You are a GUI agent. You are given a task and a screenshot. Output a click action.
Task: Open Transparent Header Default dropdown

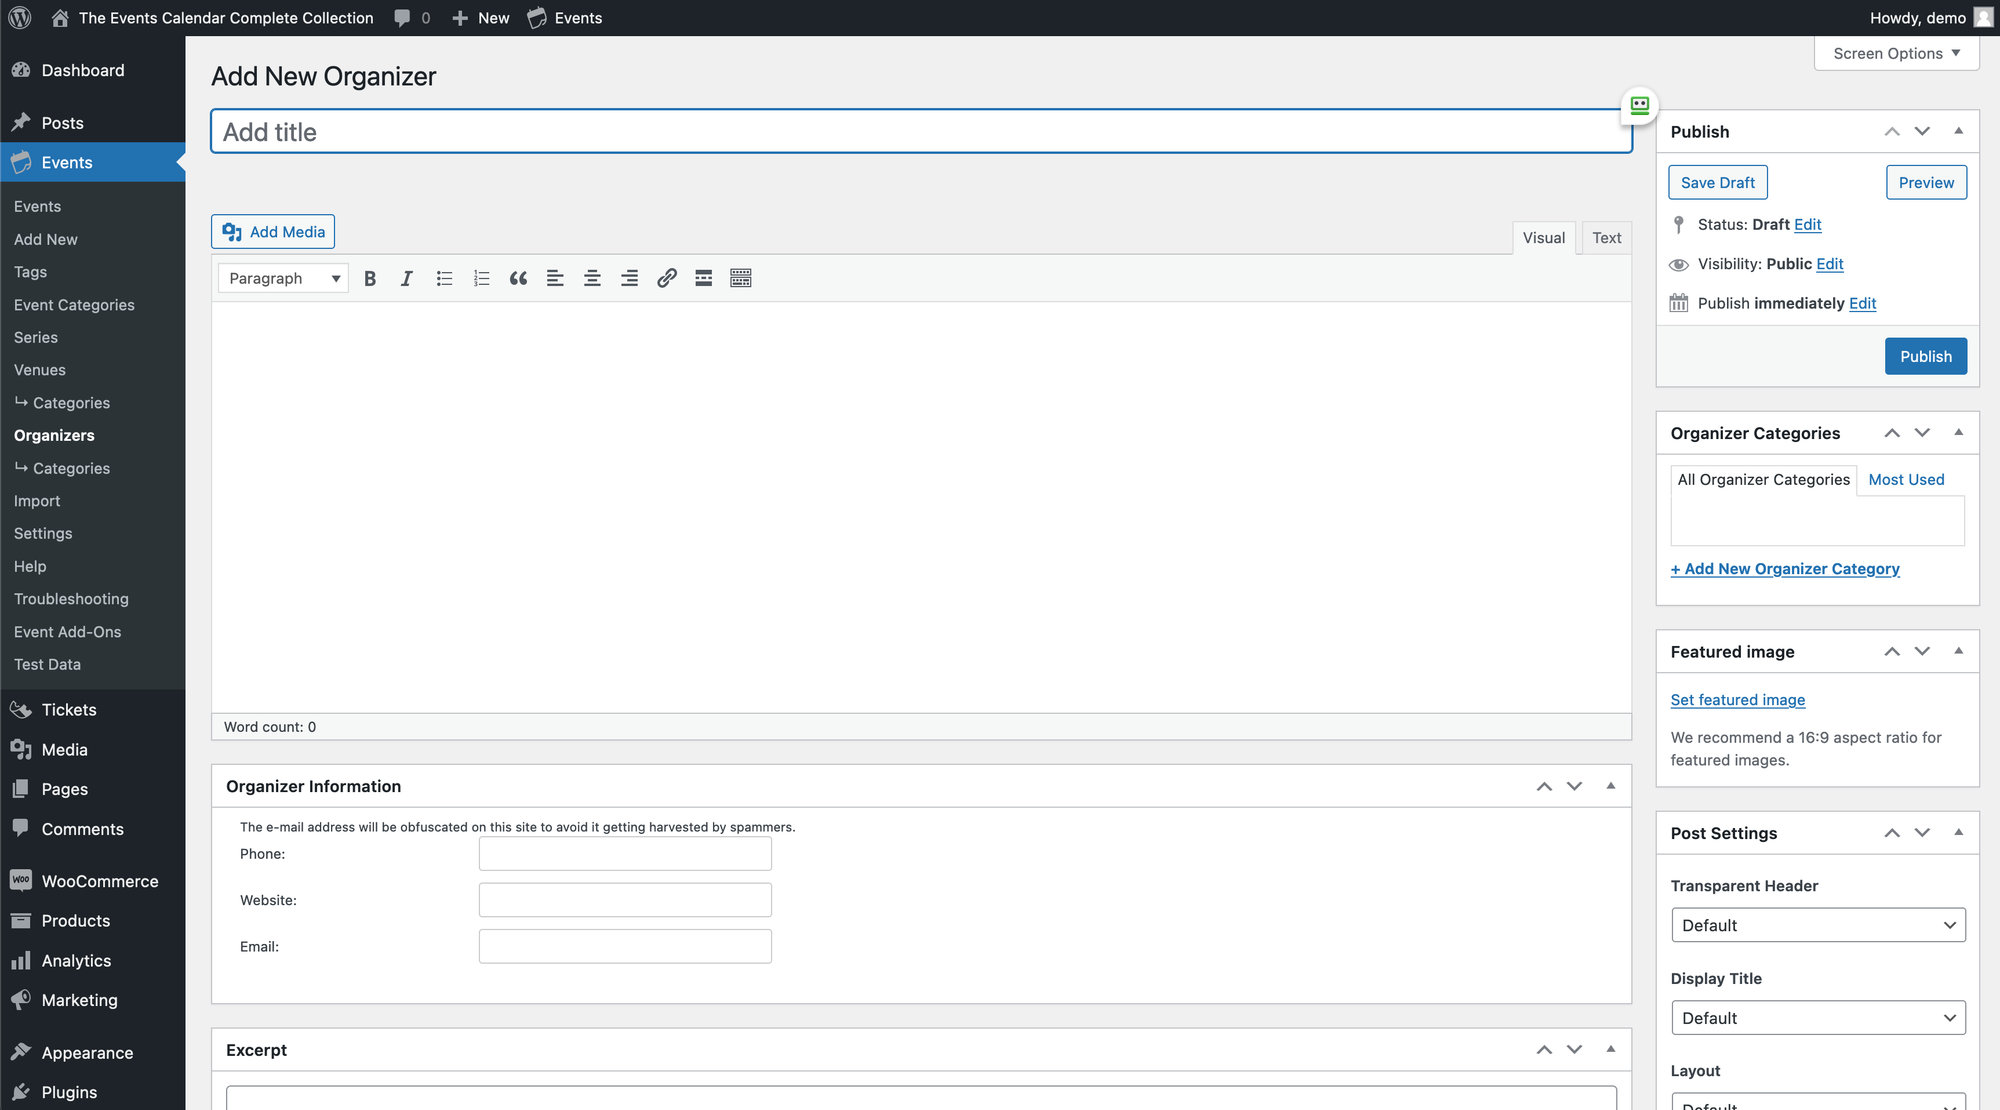[x=1818, y=925]
